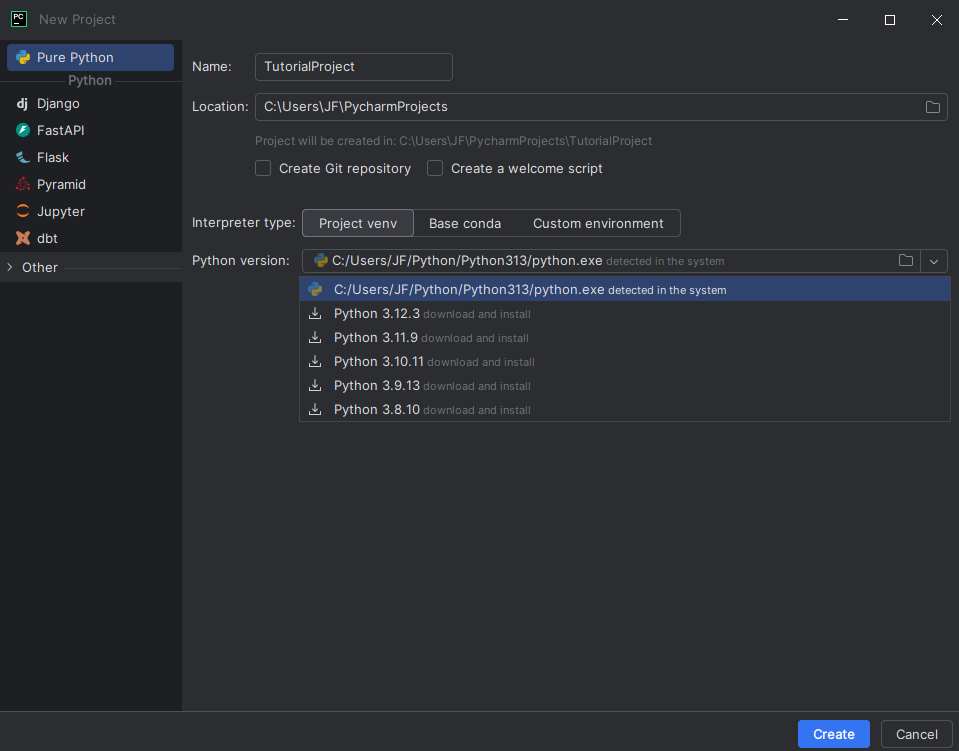The width and height of the screenshot is (959, 751).
Task: Click the Pure Python snake icon
Action: tap(23, 57)
